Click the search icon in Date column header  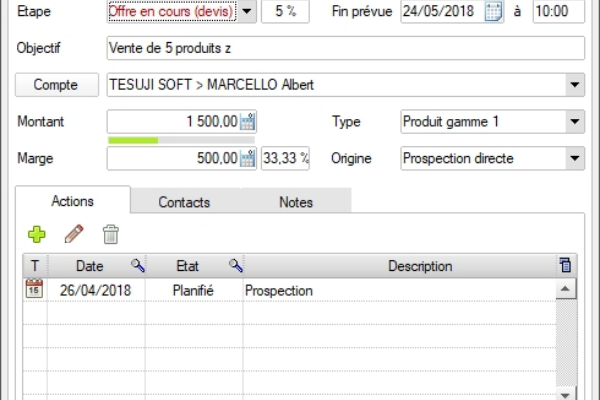pyautogui.click(x=137, y=266)
